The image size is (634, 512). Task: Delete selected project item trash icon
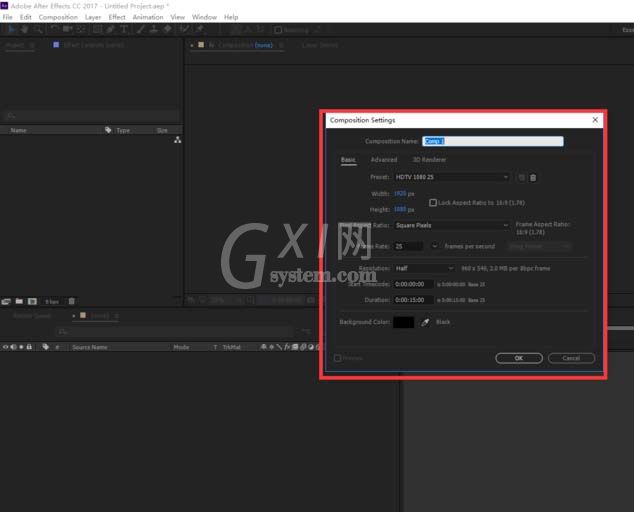click(x=72, y=301)
